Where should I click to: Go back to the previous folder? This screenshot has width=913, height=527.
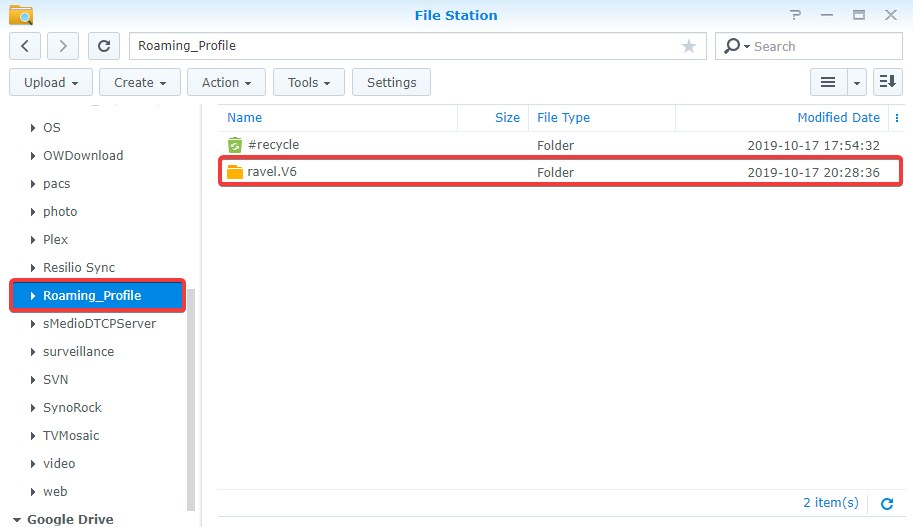pos(25,46)
